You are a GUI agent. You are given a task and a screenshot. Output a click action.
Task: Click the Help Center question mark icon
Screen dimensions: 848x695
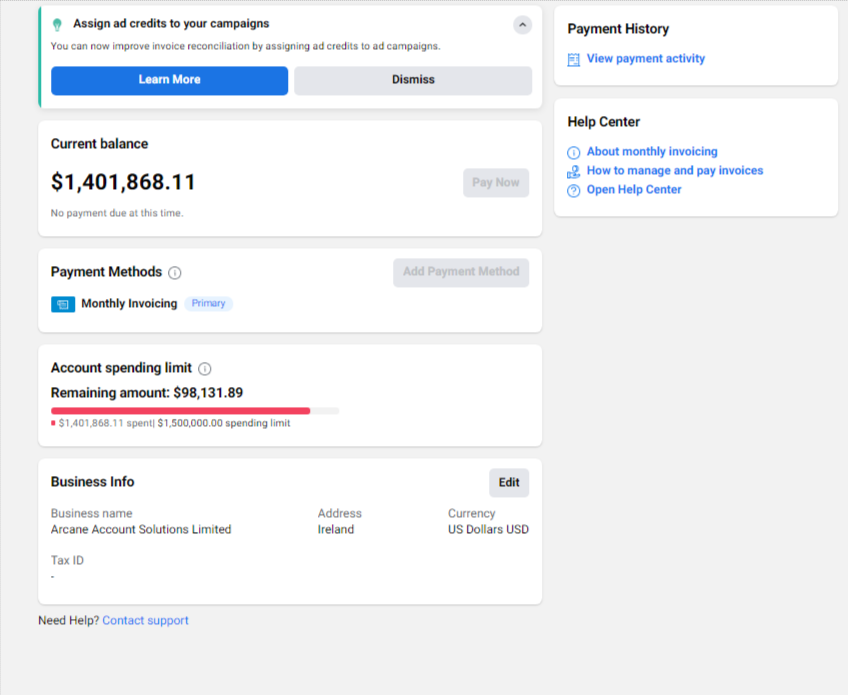[x=573, y=190]
